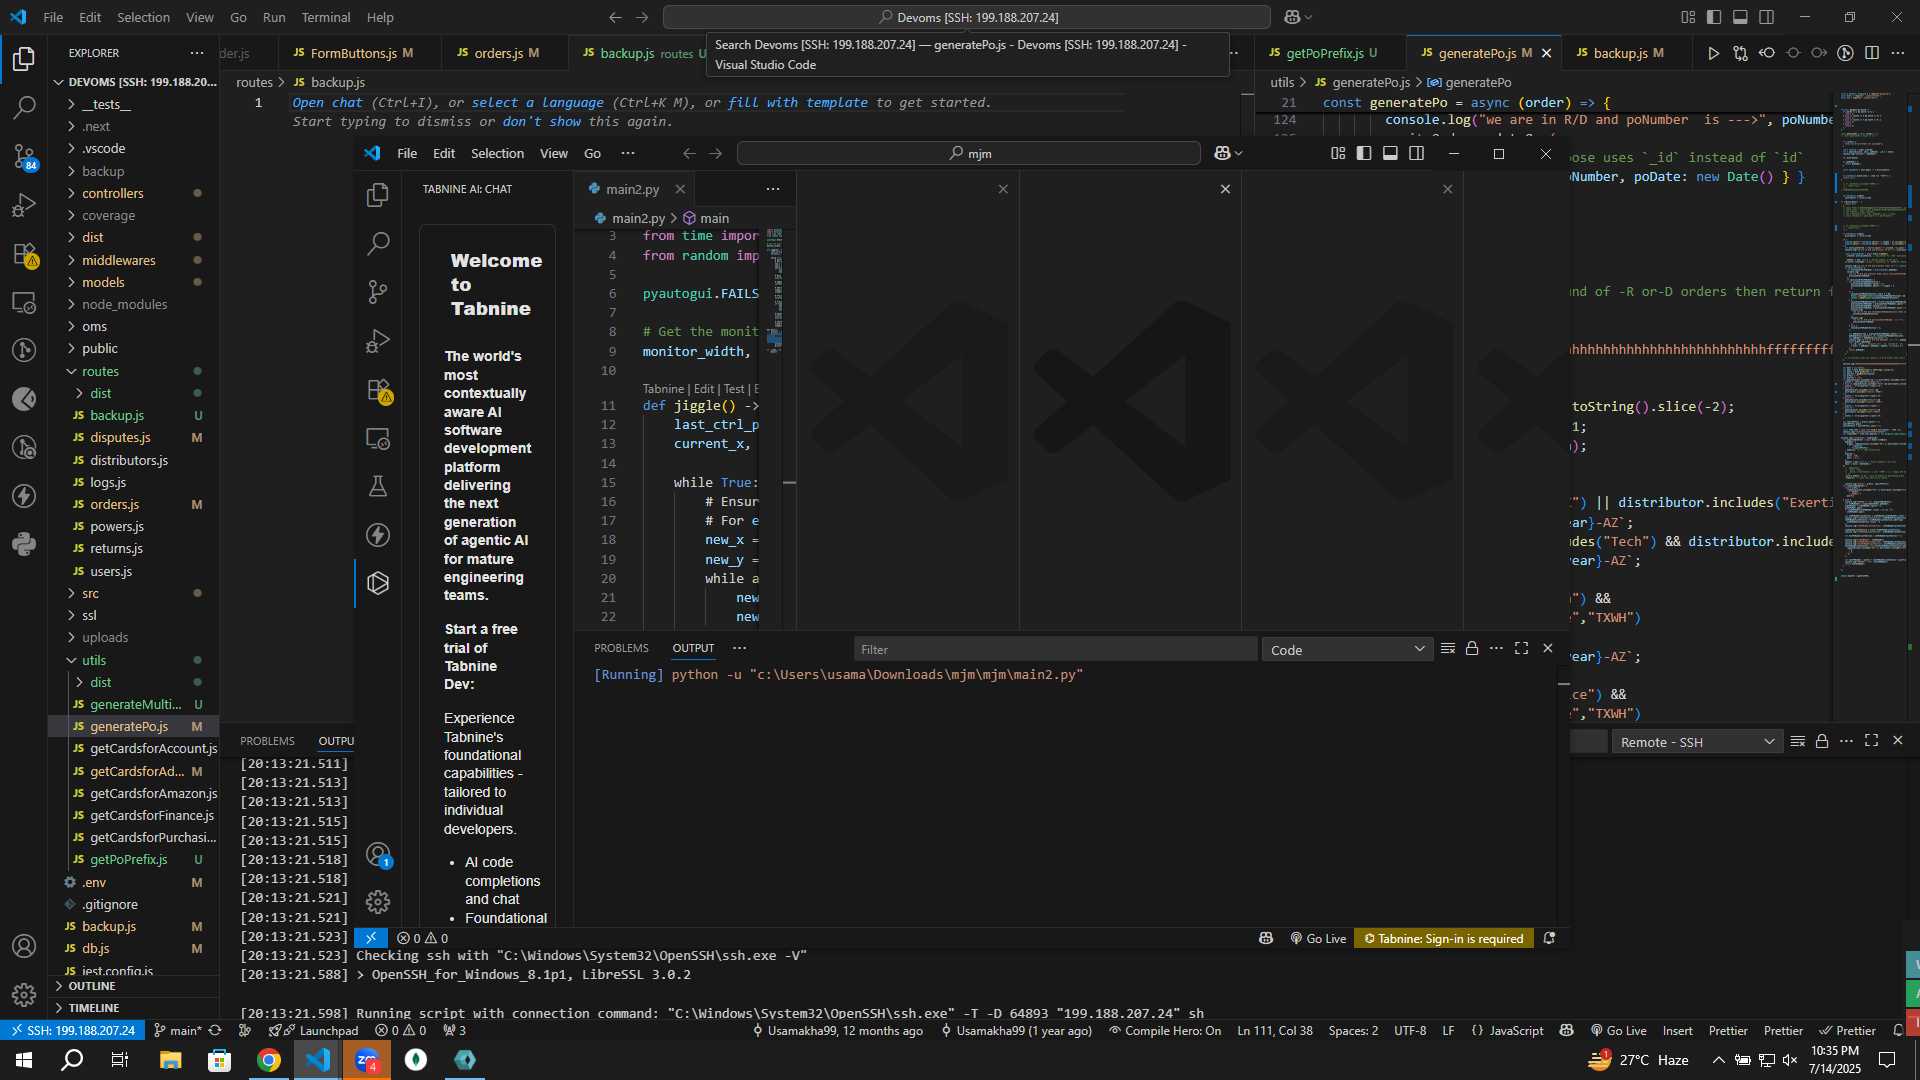Open remote indicator icon in the mjm status bar
The height and width of the screenshot is (1080, 1920).
(x=370, y=938)
